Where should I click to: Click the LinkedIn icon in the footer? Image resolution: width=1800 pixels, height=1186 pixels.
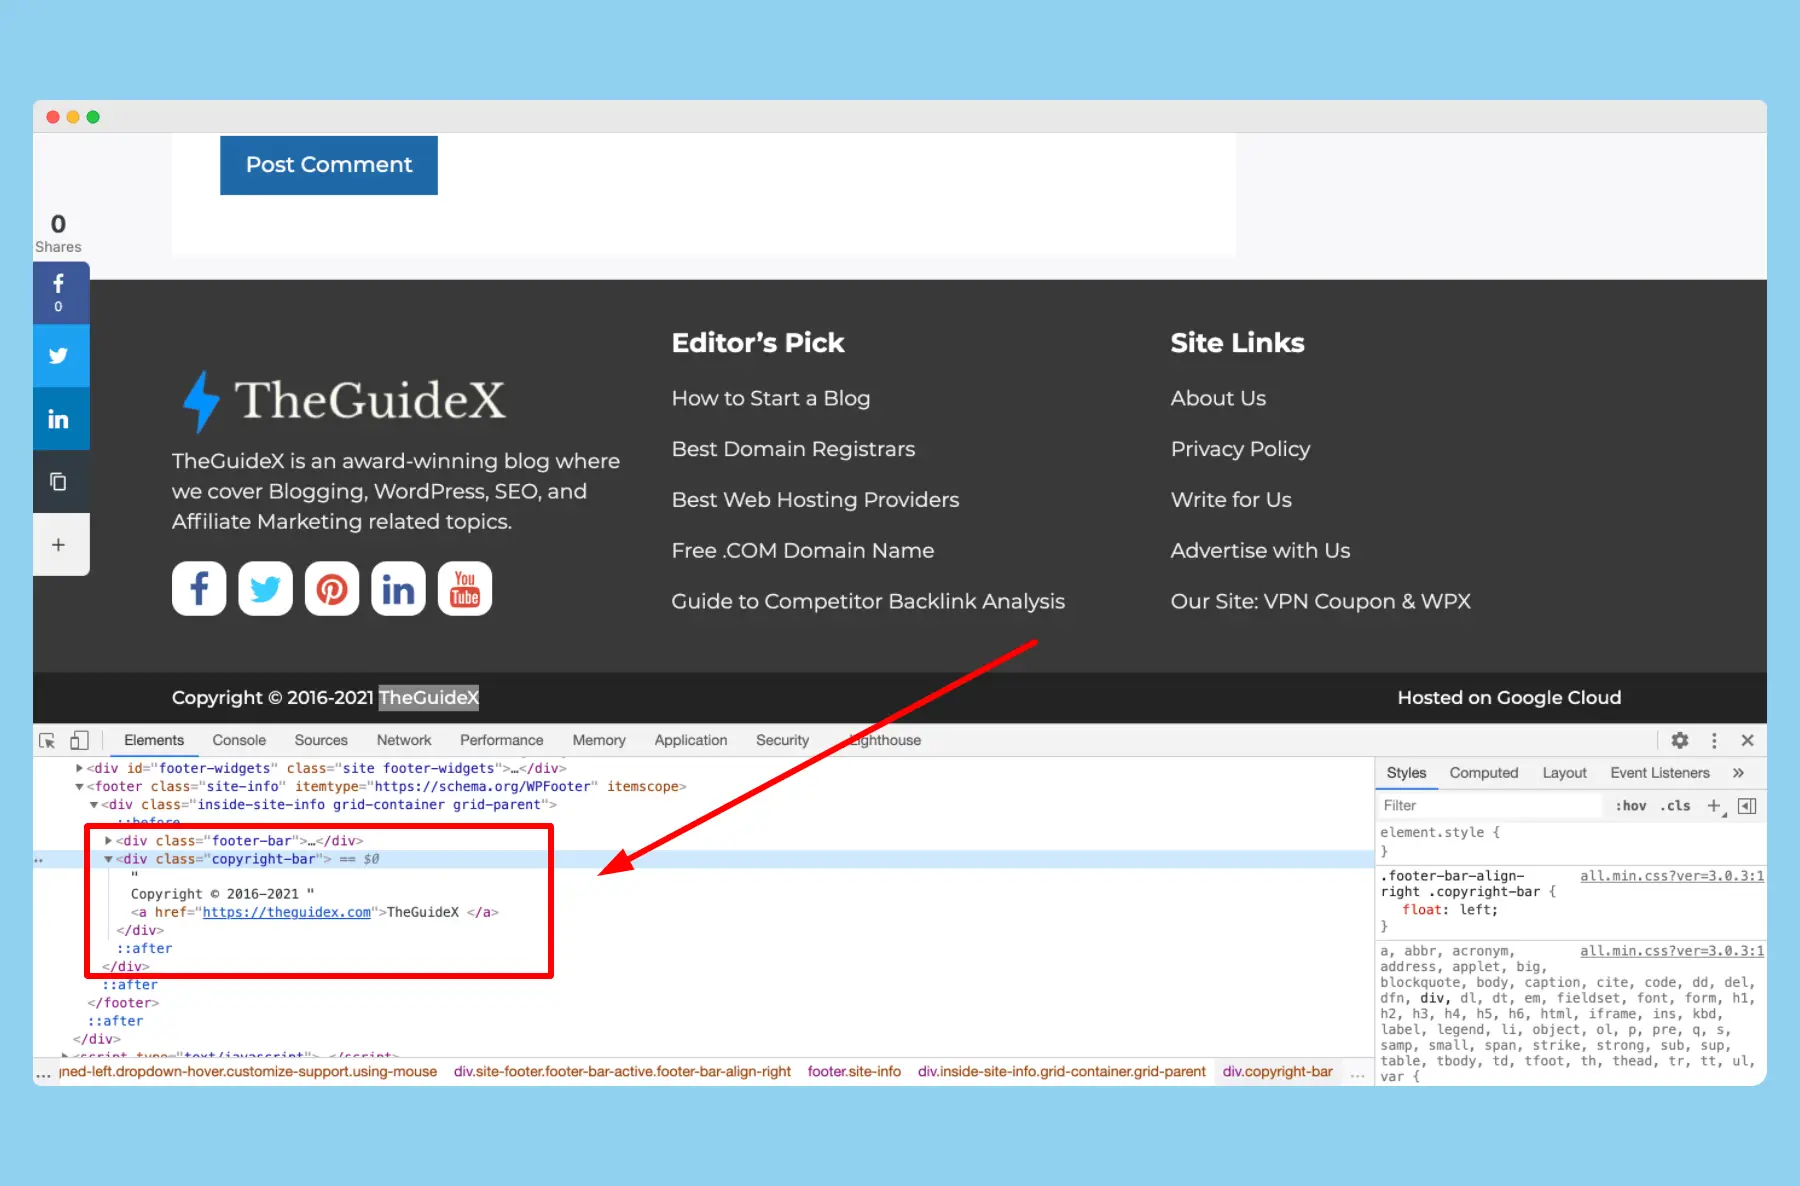(398, 588)
